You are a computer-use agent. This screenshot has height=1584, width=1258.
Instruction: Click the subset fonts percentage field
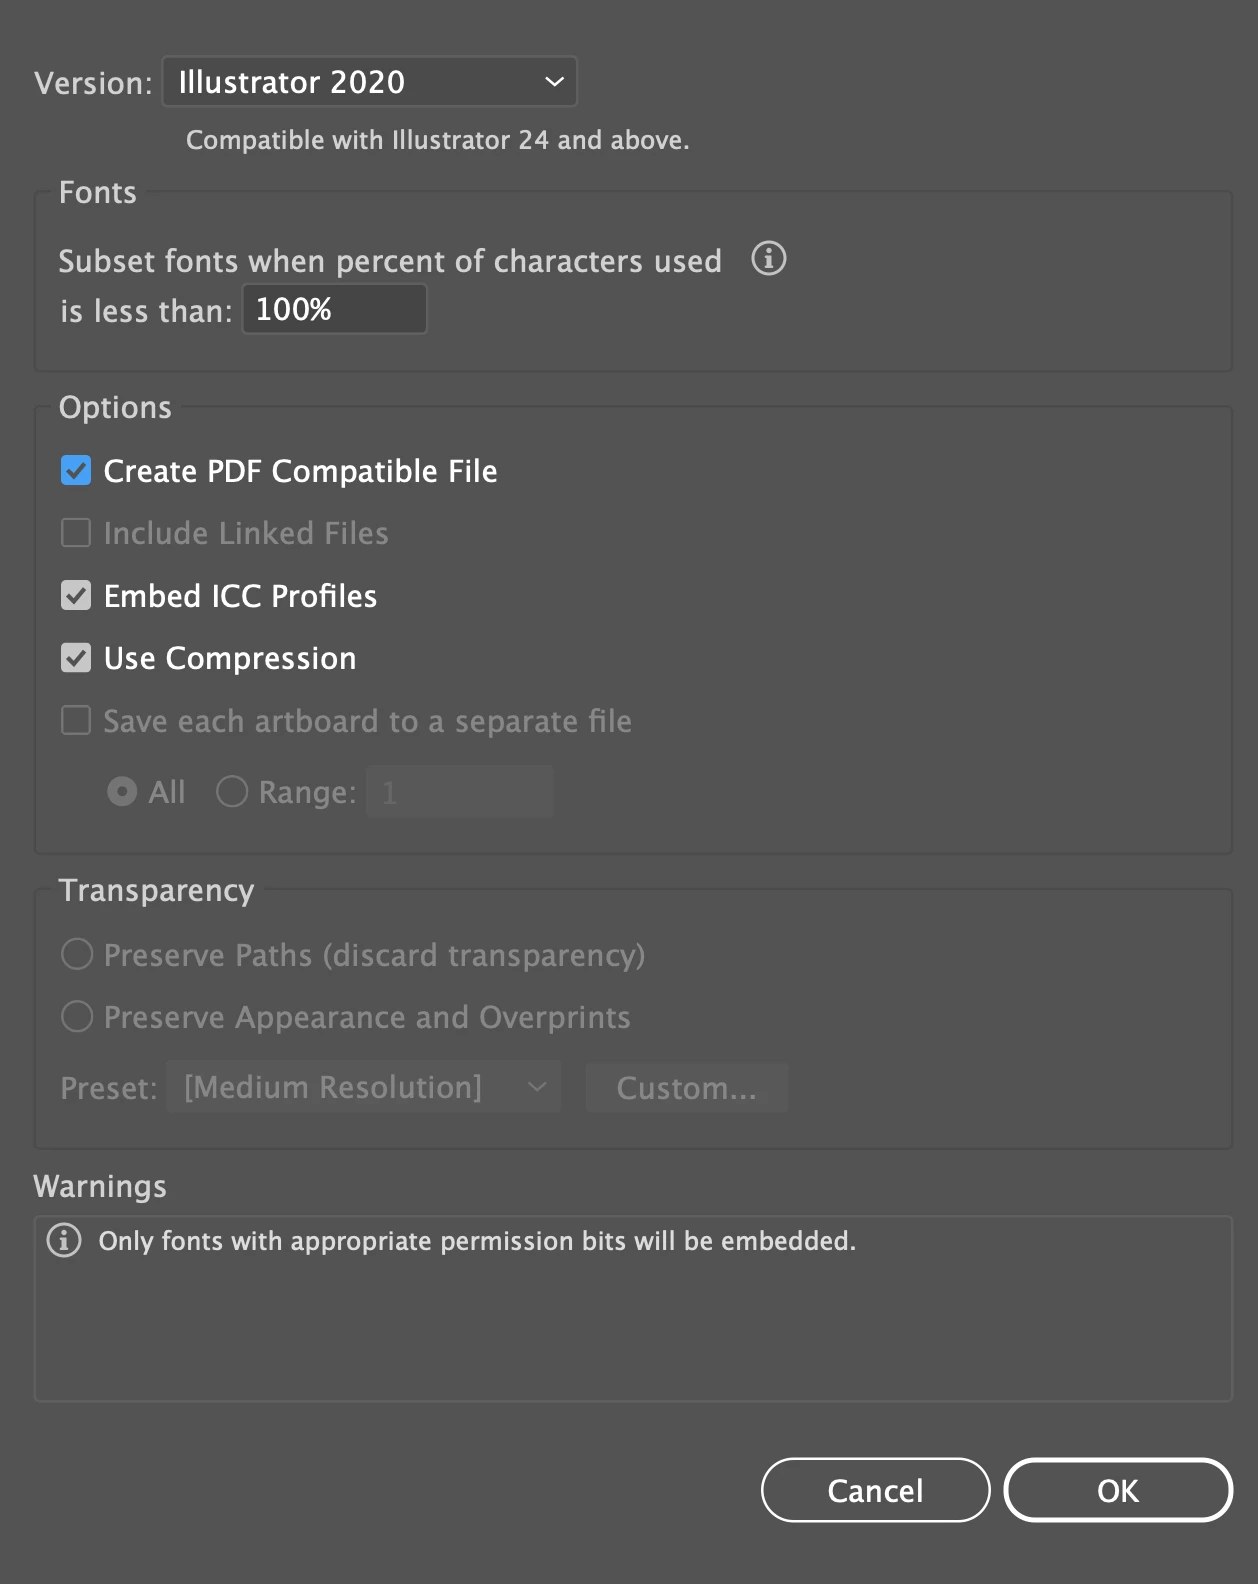334,309
